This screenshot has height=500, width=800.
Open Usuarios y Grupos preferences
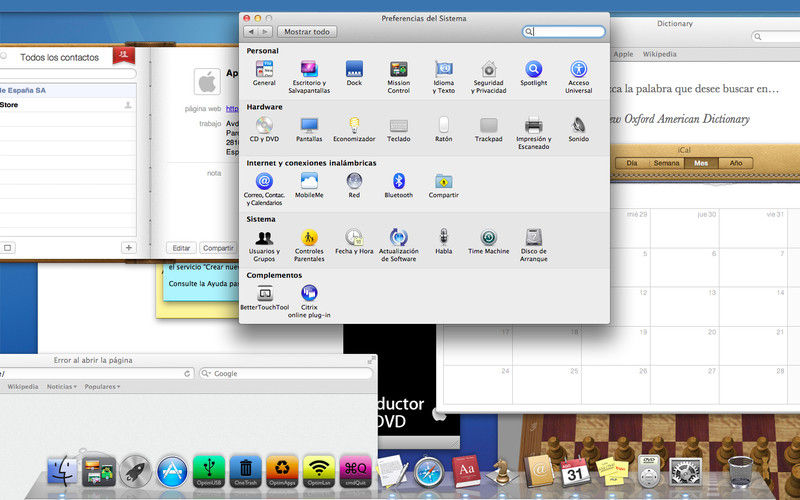point(264,245)
